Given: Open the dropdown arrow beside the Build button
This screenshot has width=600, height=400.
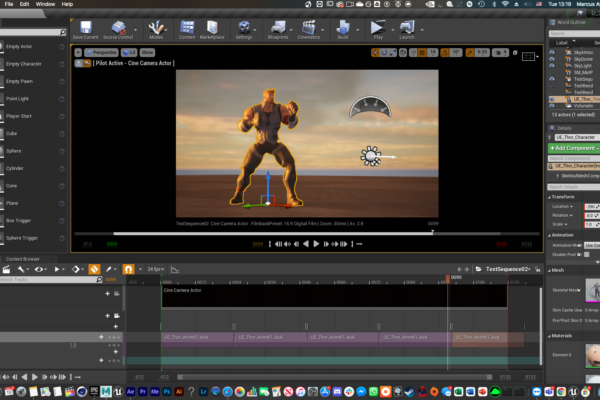Looking at the screenshot, I should (x=358, y=29).
